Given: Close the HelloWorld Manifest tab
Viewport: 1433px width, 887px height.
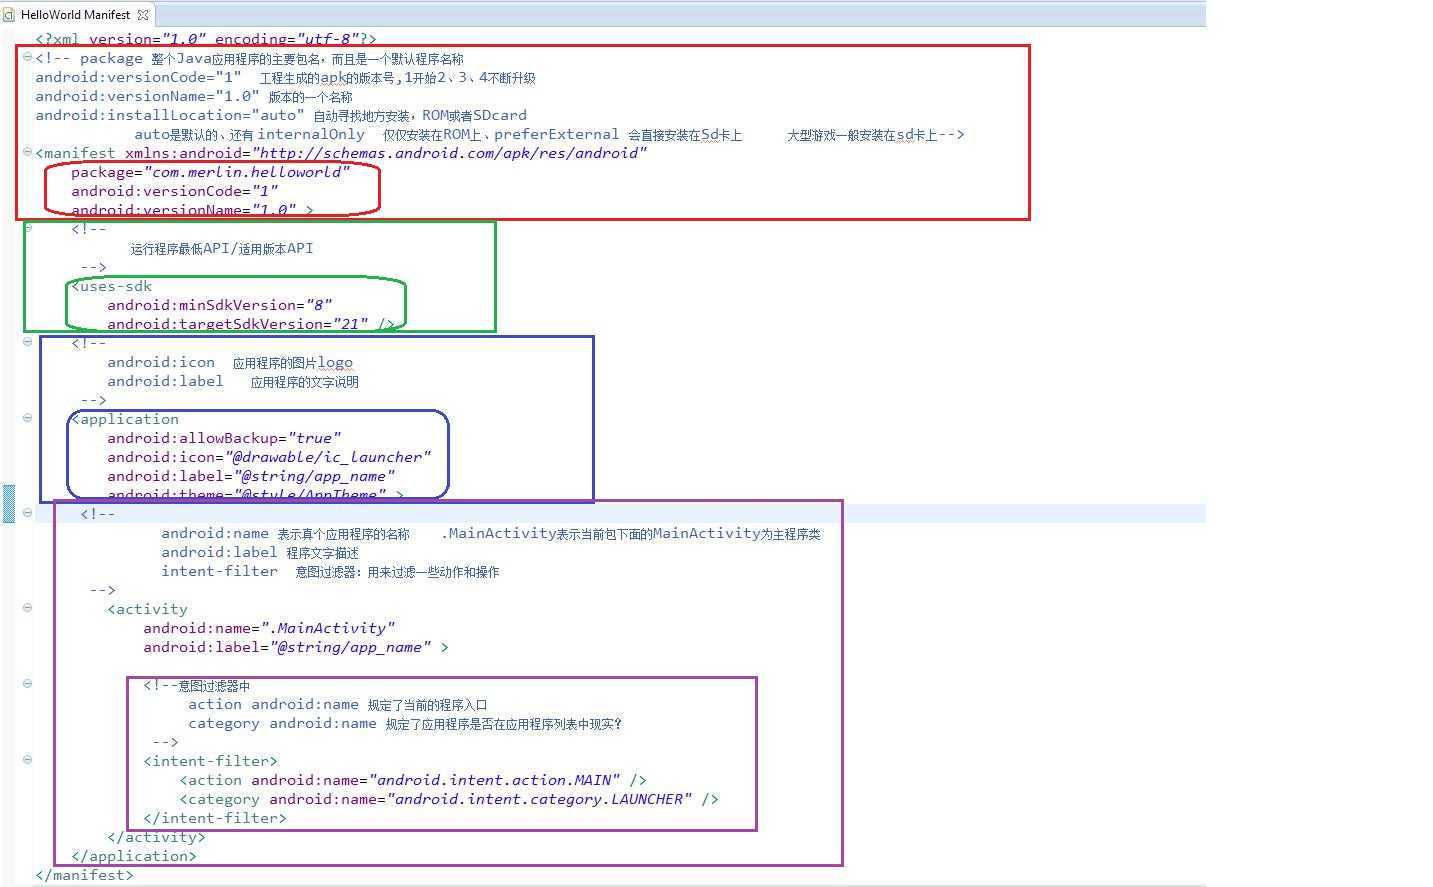Looking at the screenshot, I should pyautogui.click(x=143, y=14).
